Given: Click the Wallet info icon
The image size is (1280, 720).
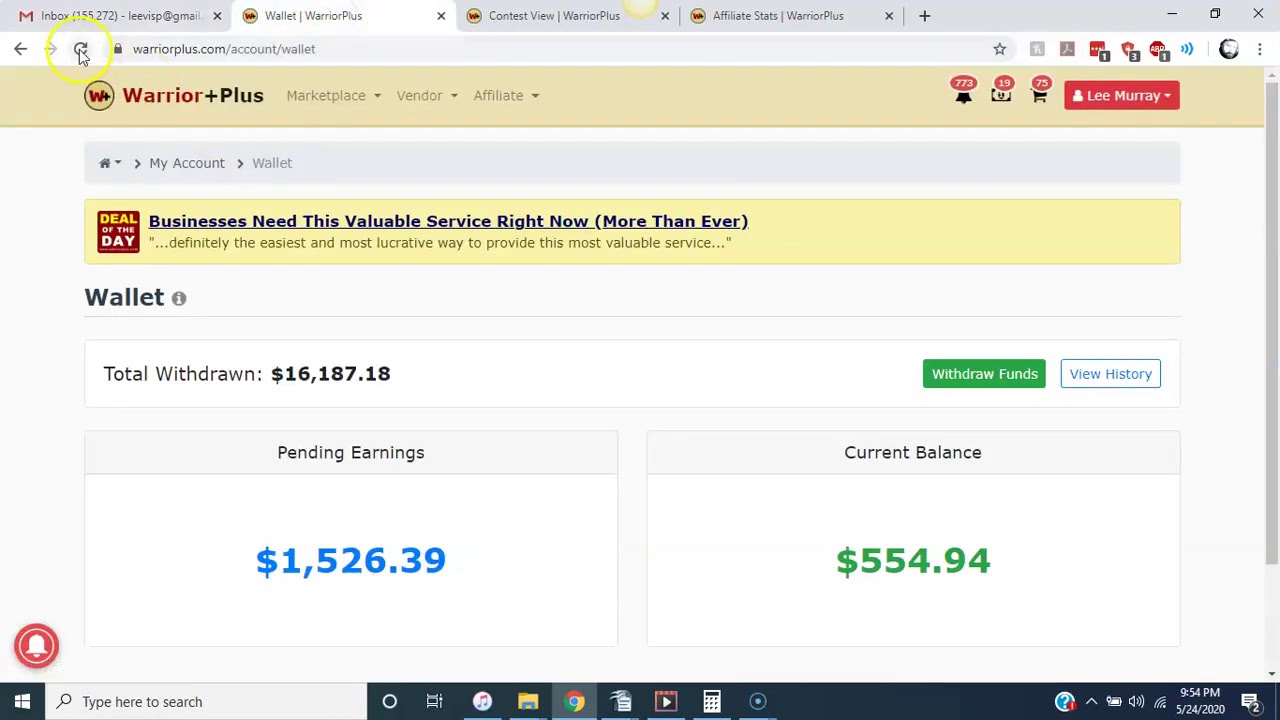Looking at the screenshot, I should click(x=179, y=298).
